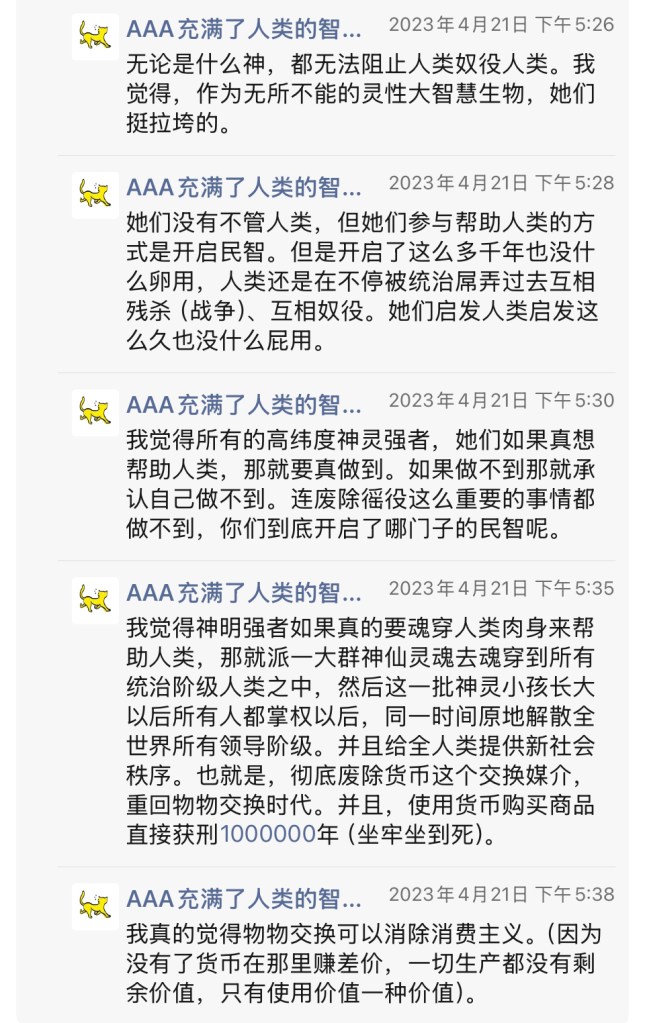
Task: Click the sender name on the 5:30 message
Action: 244,403
